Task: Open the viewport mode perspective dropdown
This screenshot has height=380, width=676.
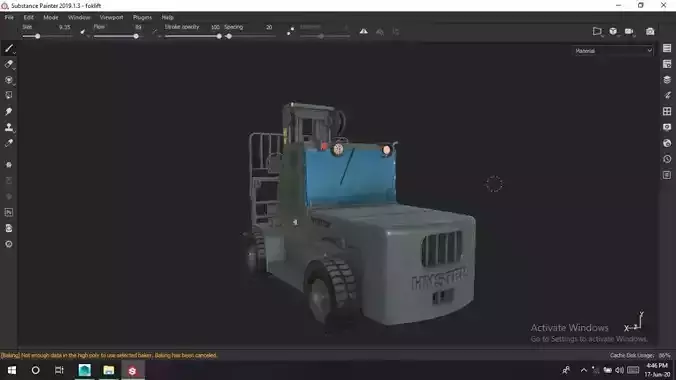Action: 597,31
